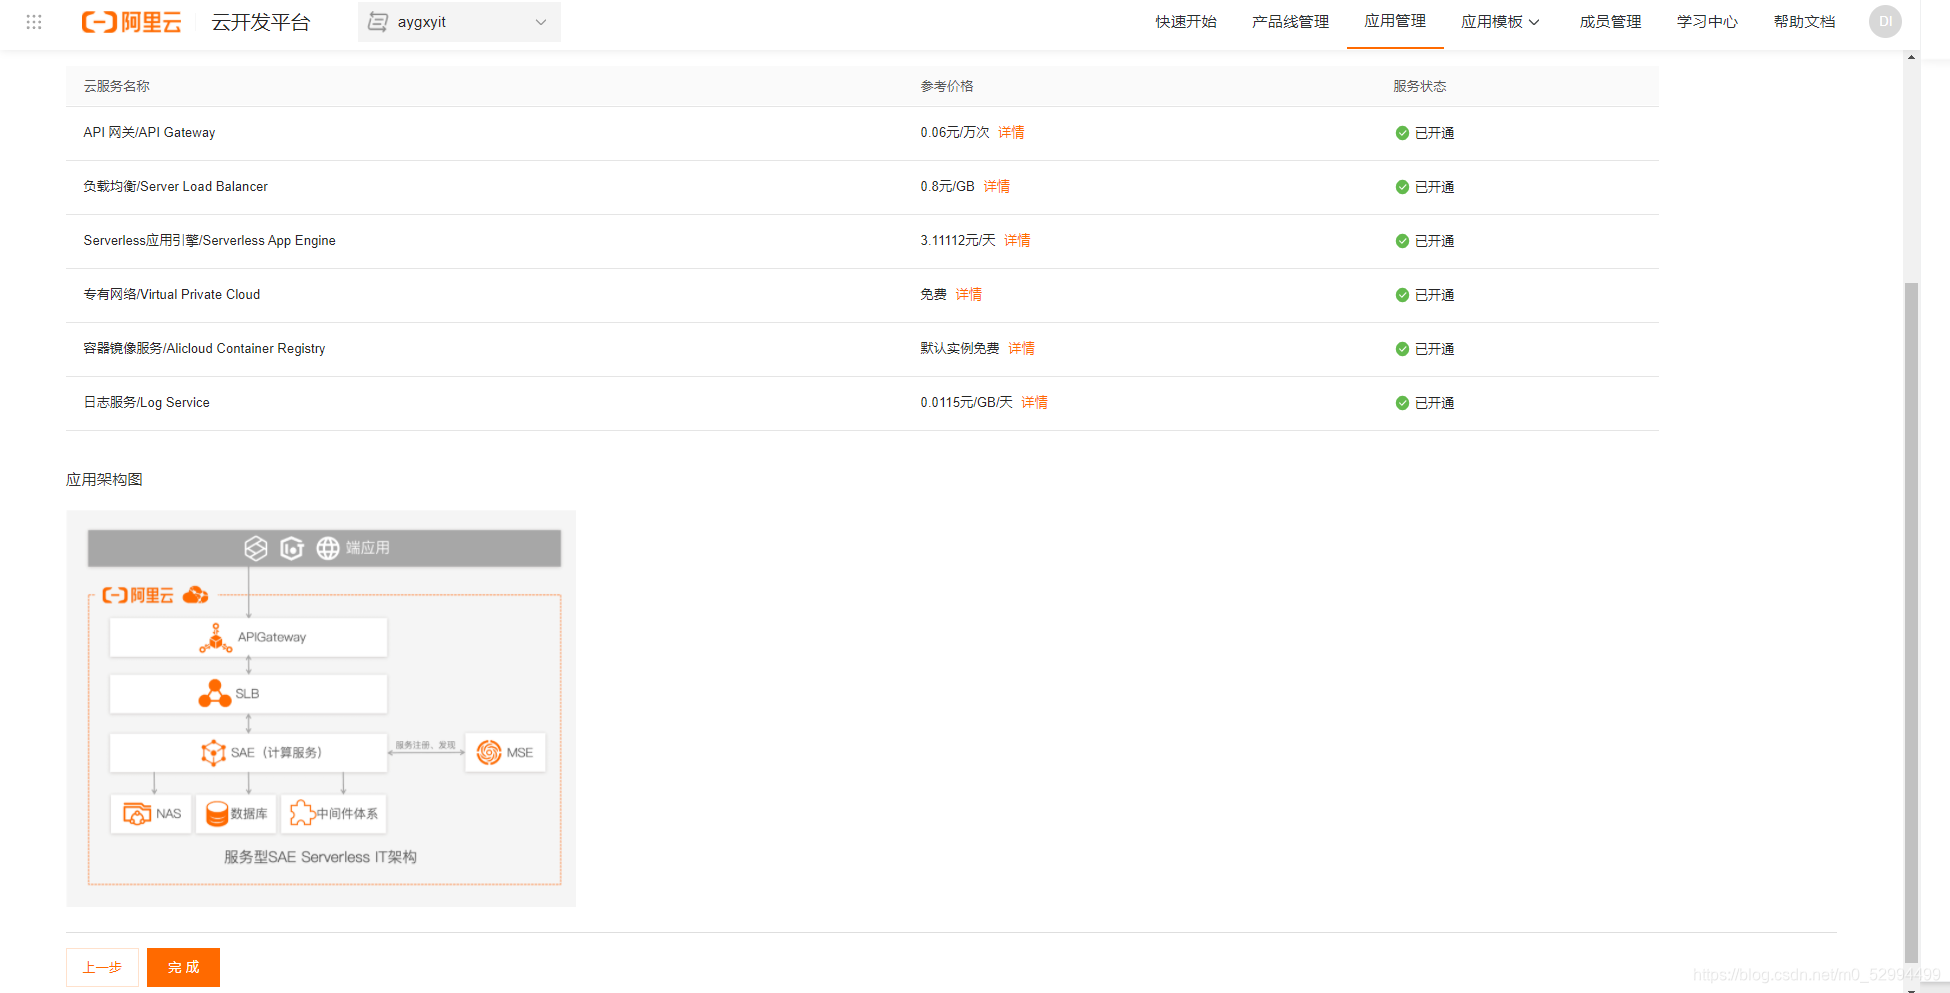Click the 上一步 button
This screenshot has height=993, width=1950.
(102, 967)
